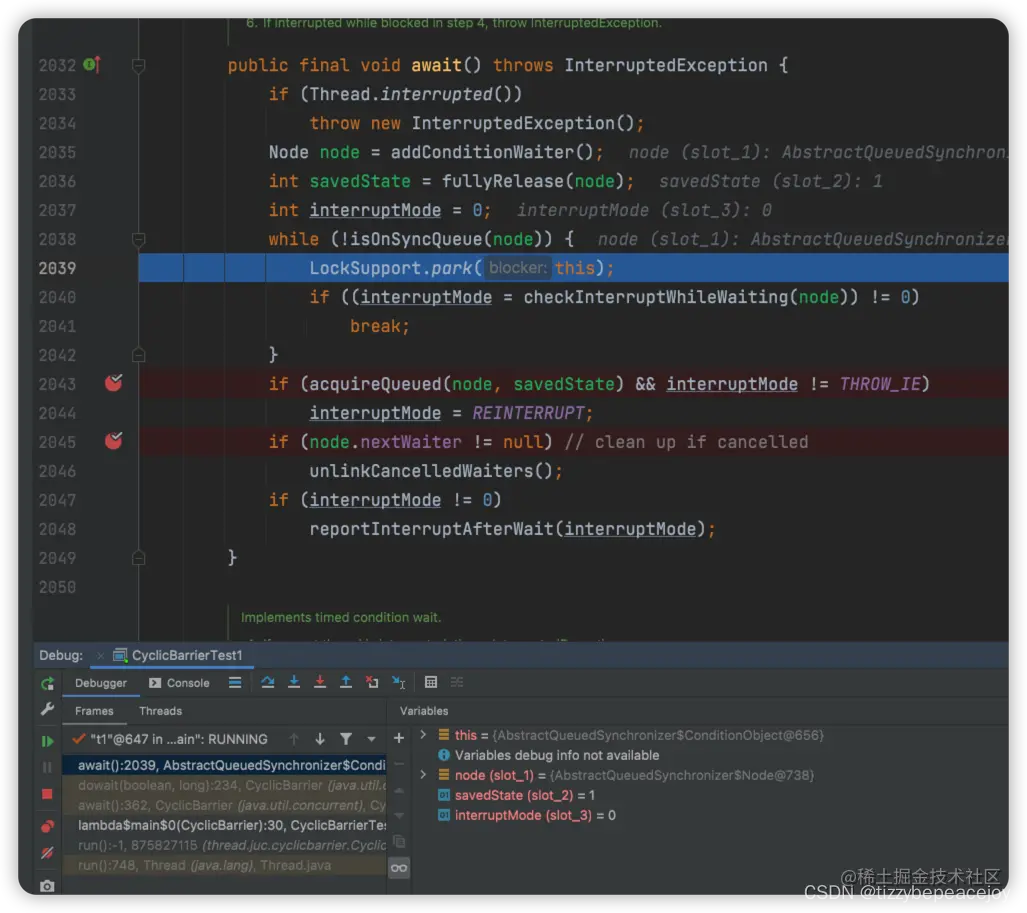
Task: Select the Frames tab
Action: tap(94, 711)
